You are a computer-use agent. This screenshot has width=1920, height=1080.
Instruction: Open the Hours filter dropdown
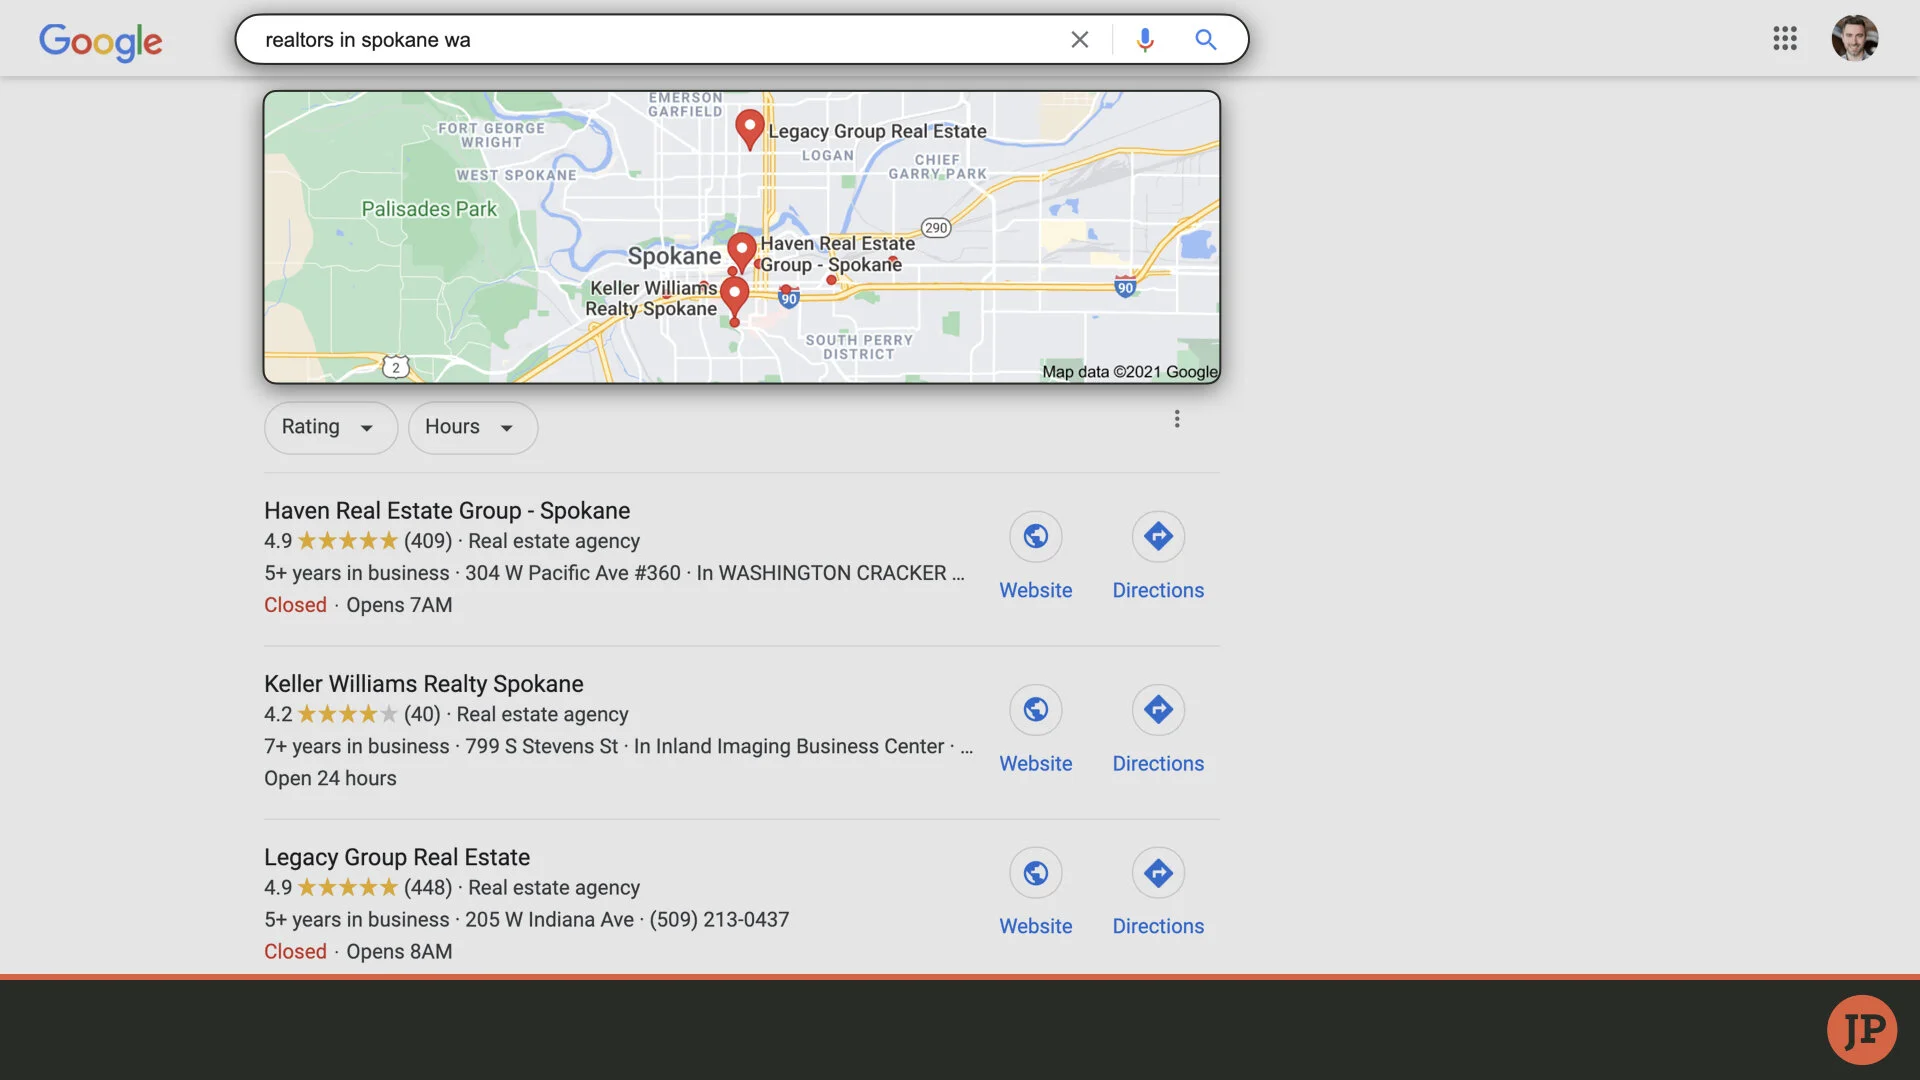click(x=473, y=427)
